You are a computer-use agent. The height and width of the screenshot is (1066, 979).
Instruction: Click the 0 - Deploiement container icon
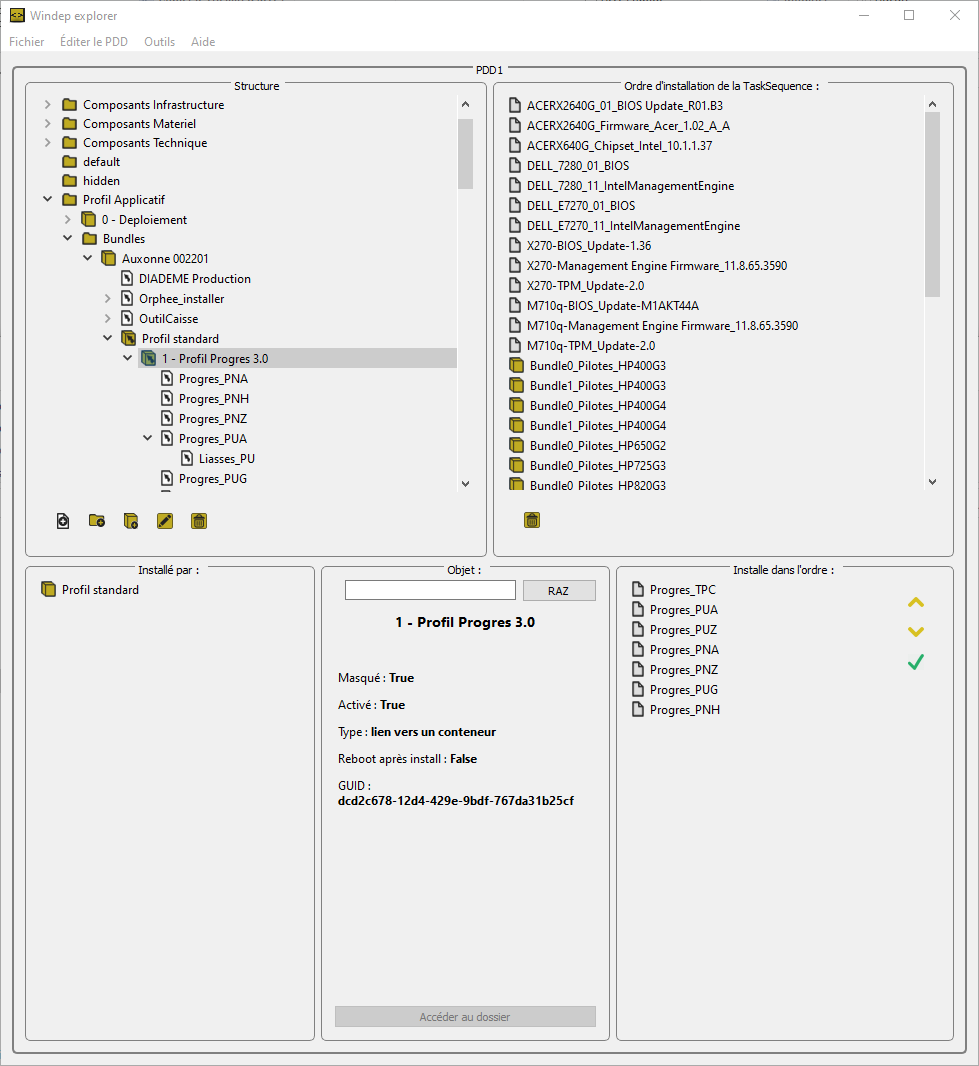coord(88,220)
